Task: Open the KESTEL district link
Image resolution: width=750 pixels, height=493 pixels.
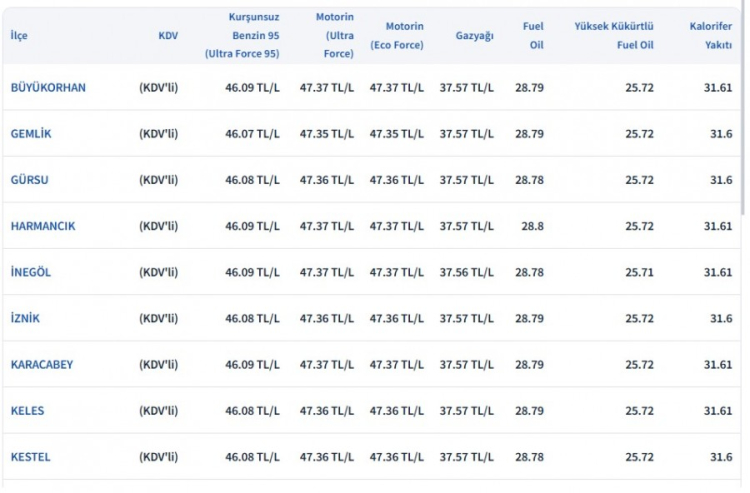Action: pos(31,457)
